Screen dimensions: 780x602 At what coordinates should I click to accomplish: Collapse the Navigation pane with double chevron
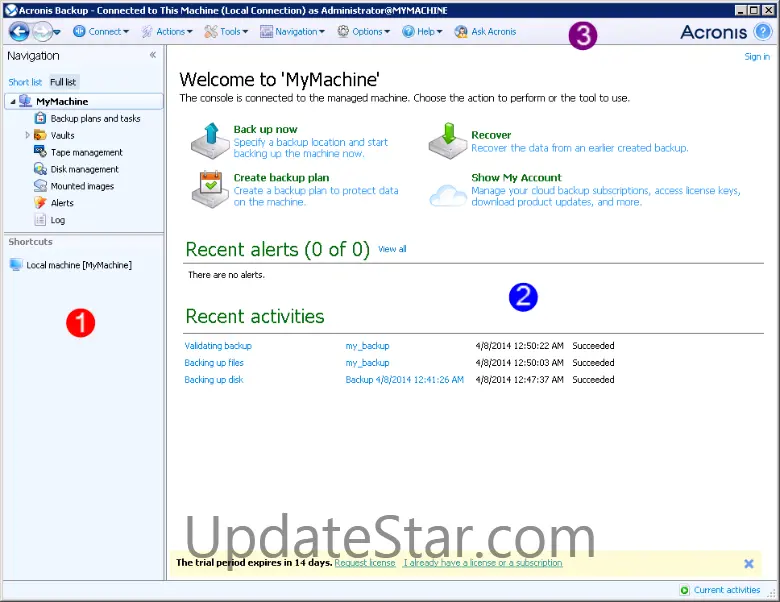[153, 55]
